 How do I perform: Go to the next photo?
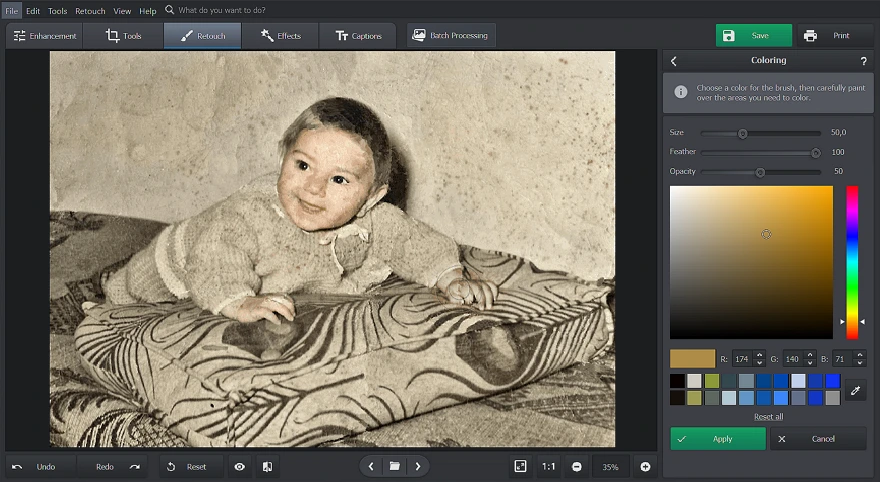418,466
